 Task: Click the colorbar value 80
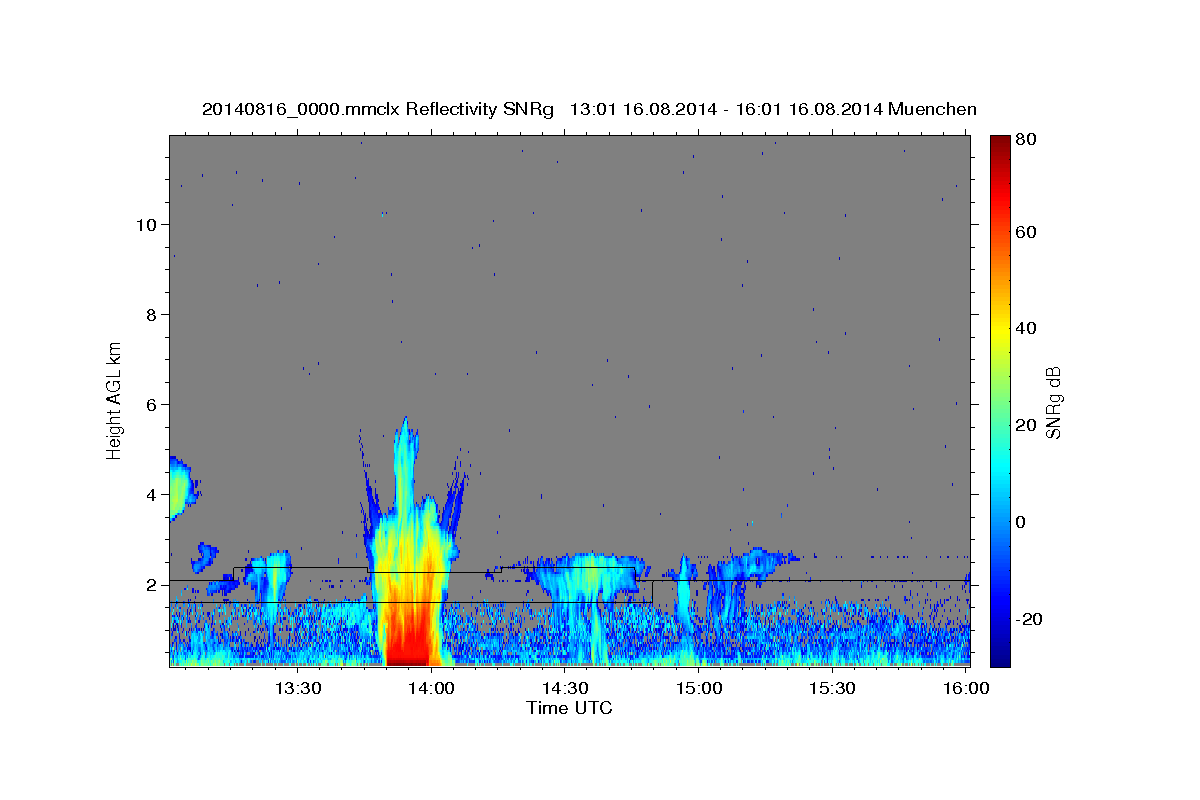1025,139
